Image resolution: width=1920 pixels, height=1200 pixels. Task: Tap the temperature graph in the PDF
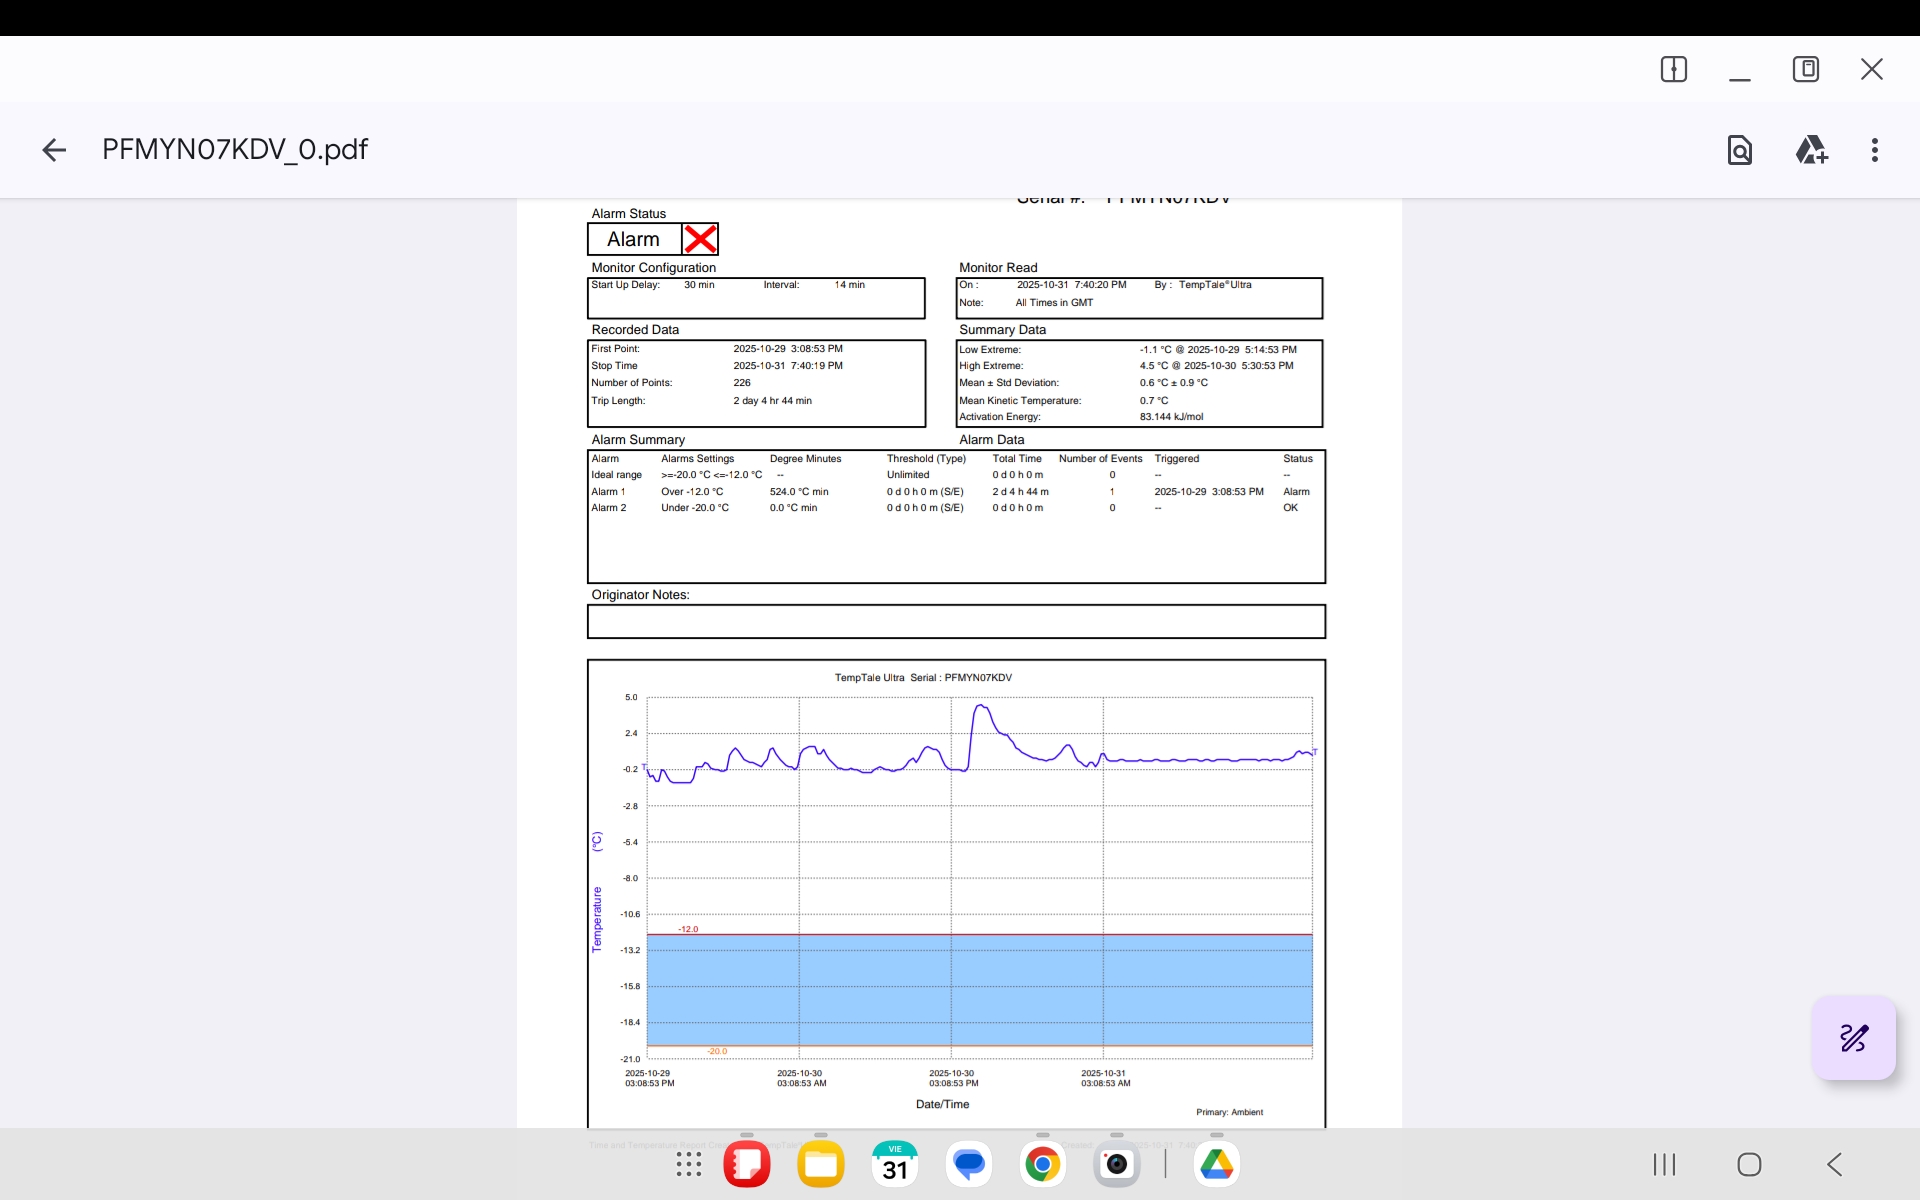pos(956,880)
